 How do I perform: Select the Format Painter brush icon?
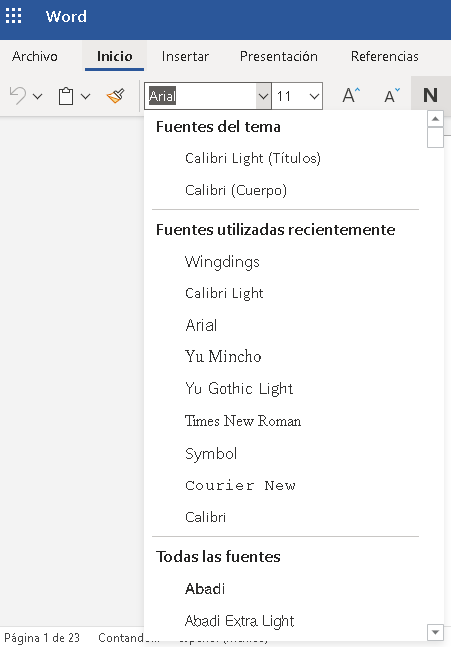pyautogui.click(x=115, y=96)
